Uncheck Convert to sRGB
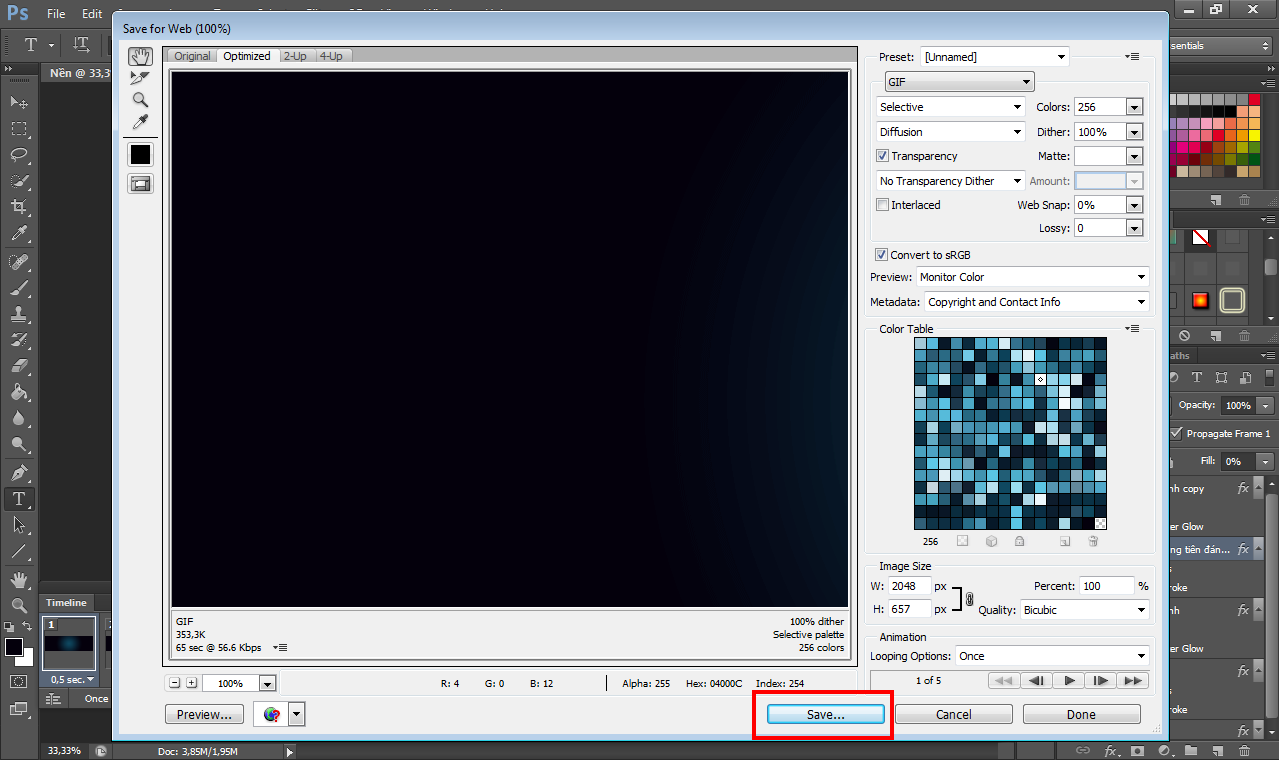Screen dimensions: 1279x760 pyautogui.click(x=881, y=255)
